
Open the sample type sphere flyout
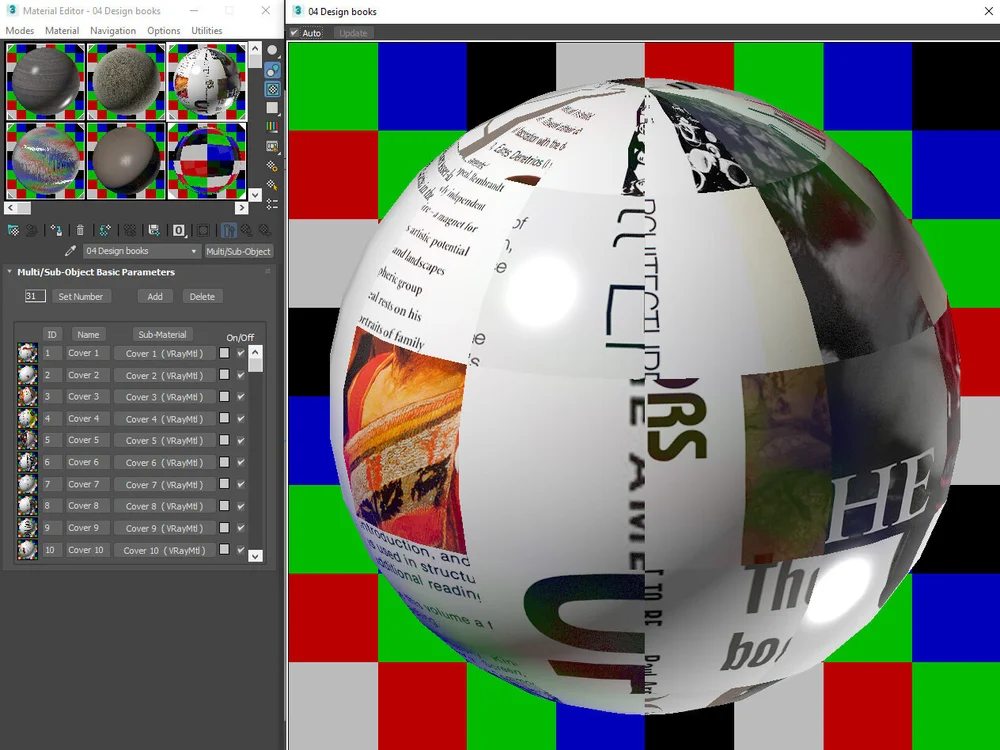point(272,50)
